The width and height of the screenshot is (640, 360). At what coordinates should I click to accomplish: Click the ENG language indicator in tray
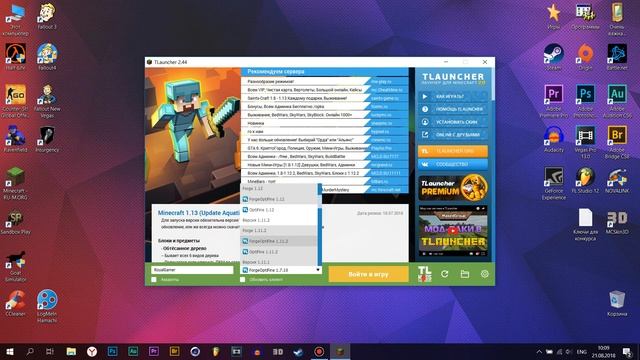(582, 352)
